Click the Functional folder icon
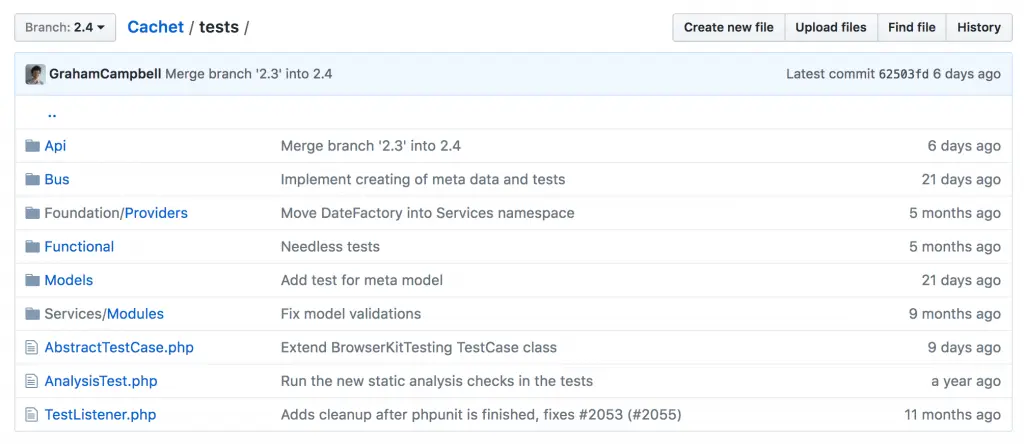The image size is (1024, 444). [x=32, y=247]
